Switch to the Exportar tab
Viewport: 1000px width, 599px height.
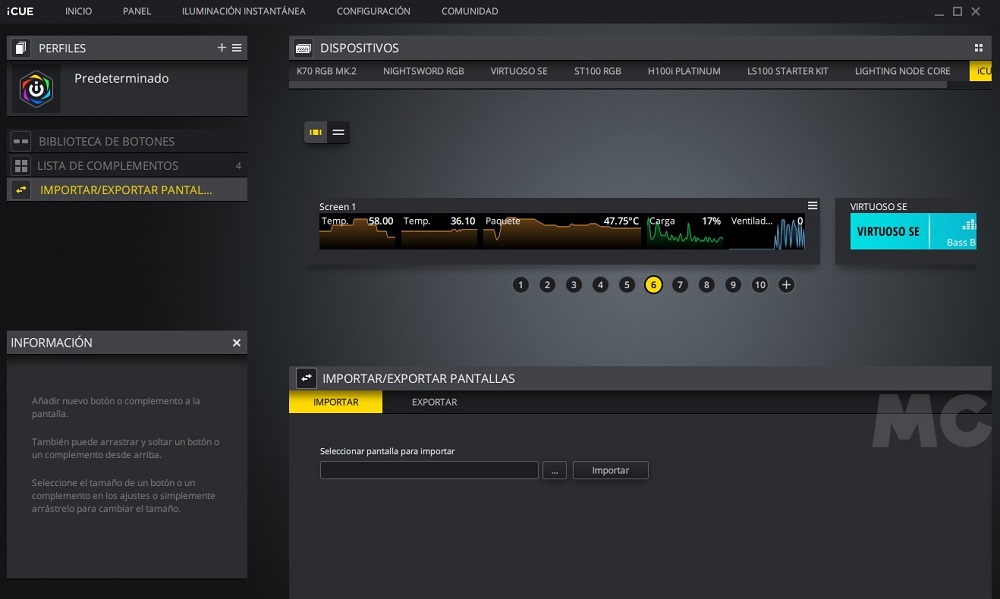pyautogui.click(x=434, y=402)
